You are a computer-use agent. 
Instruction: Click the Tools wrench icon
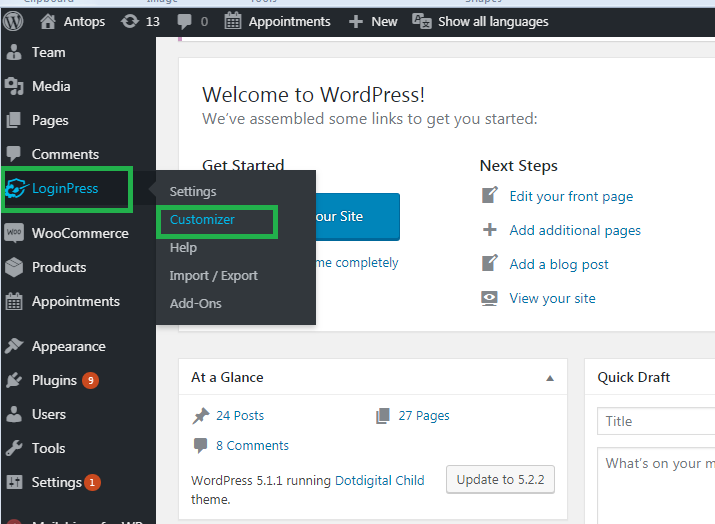point(14,448)
